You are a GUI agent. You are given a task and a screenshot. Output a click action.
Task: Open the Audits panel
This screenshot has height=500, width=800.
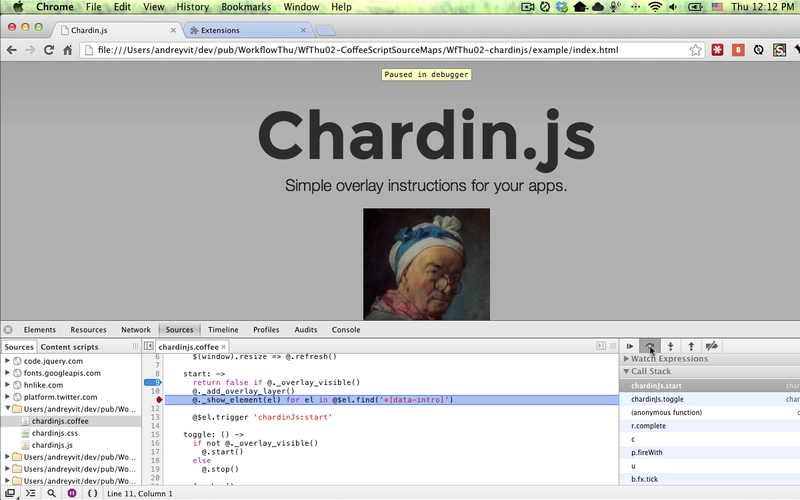coord(306,330)
